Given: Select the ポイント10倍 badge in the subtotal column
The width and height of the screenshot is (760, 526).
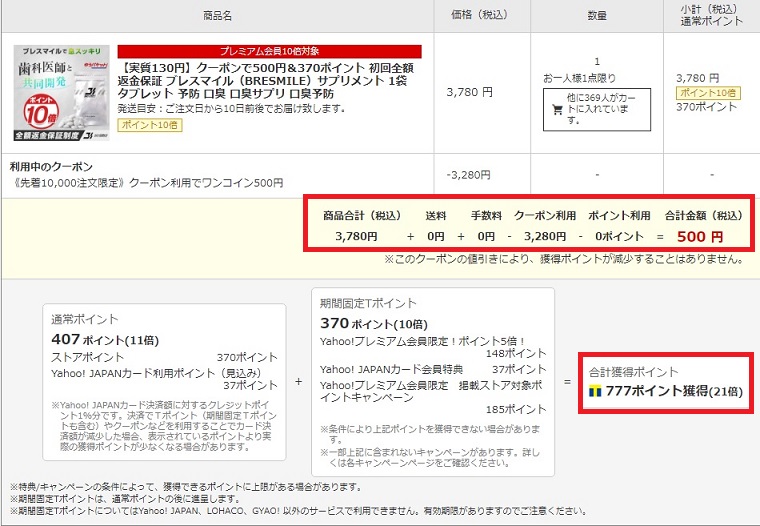Looking at the screenshot, I should point(708,93).
